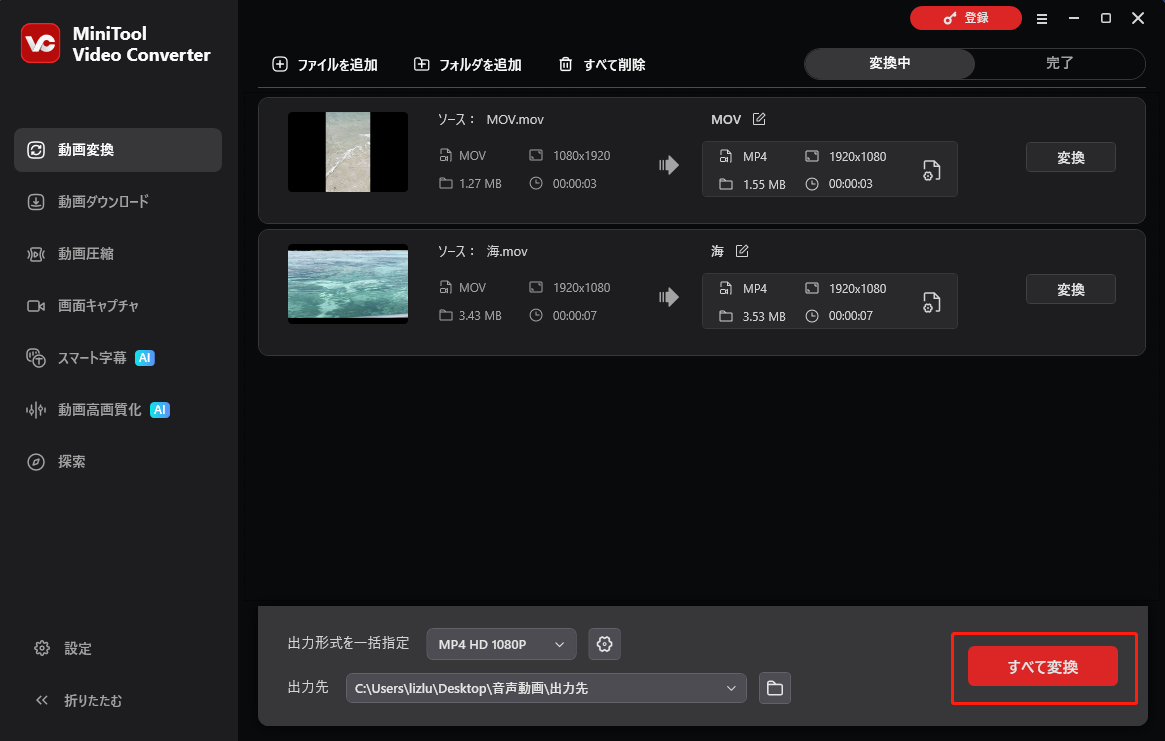Edit the output name 海 with pencil icon

tap(741, 251)
